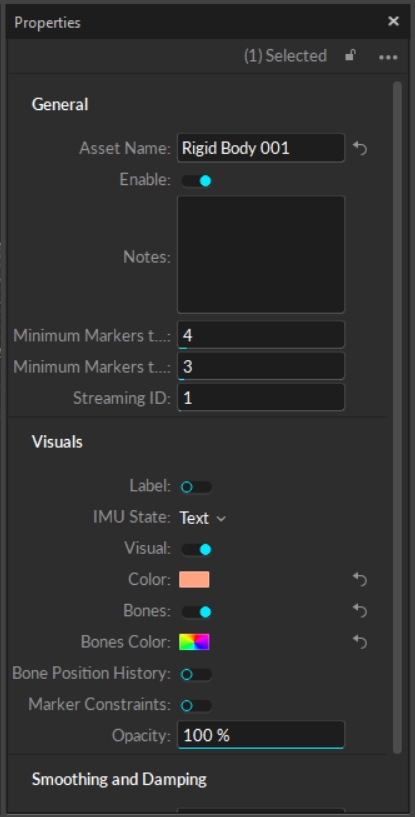
Task: Toggle the Visual switch
Action: (x=197, y=549)
